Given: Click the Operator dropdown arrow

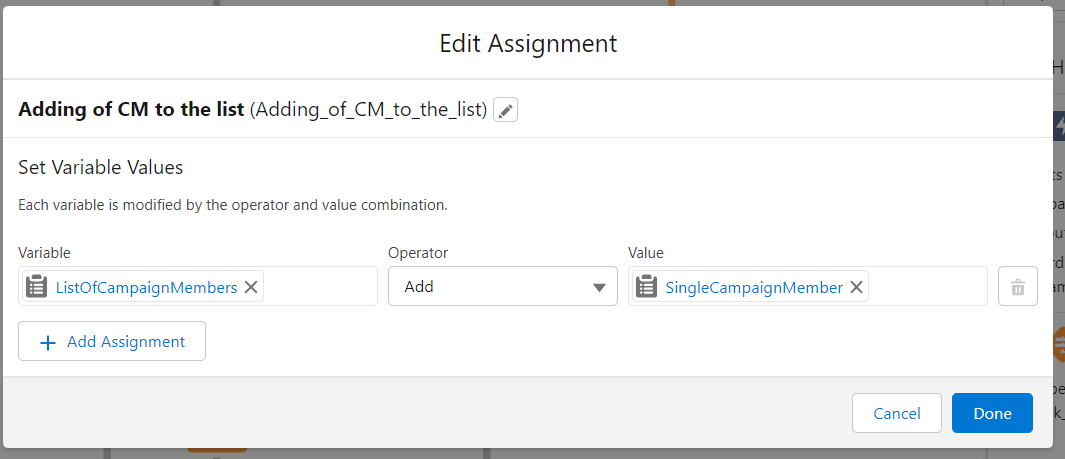Looking at the screenshot, I should click(x=599, y=287).
